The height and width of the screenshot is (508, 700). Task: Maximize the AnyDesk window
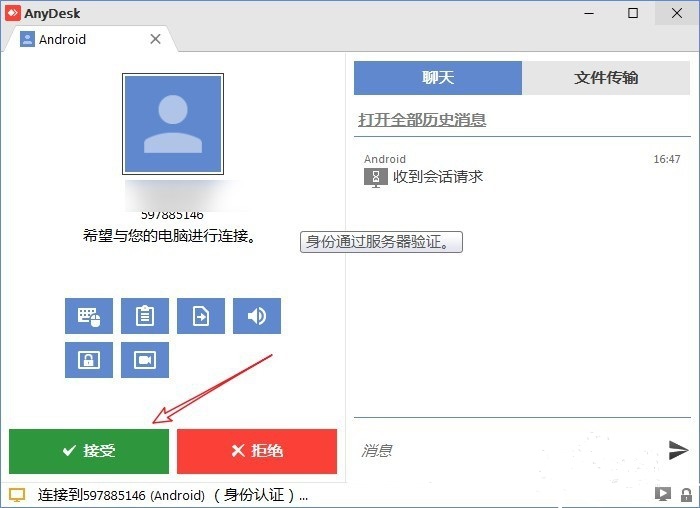(x=633, y=13)
